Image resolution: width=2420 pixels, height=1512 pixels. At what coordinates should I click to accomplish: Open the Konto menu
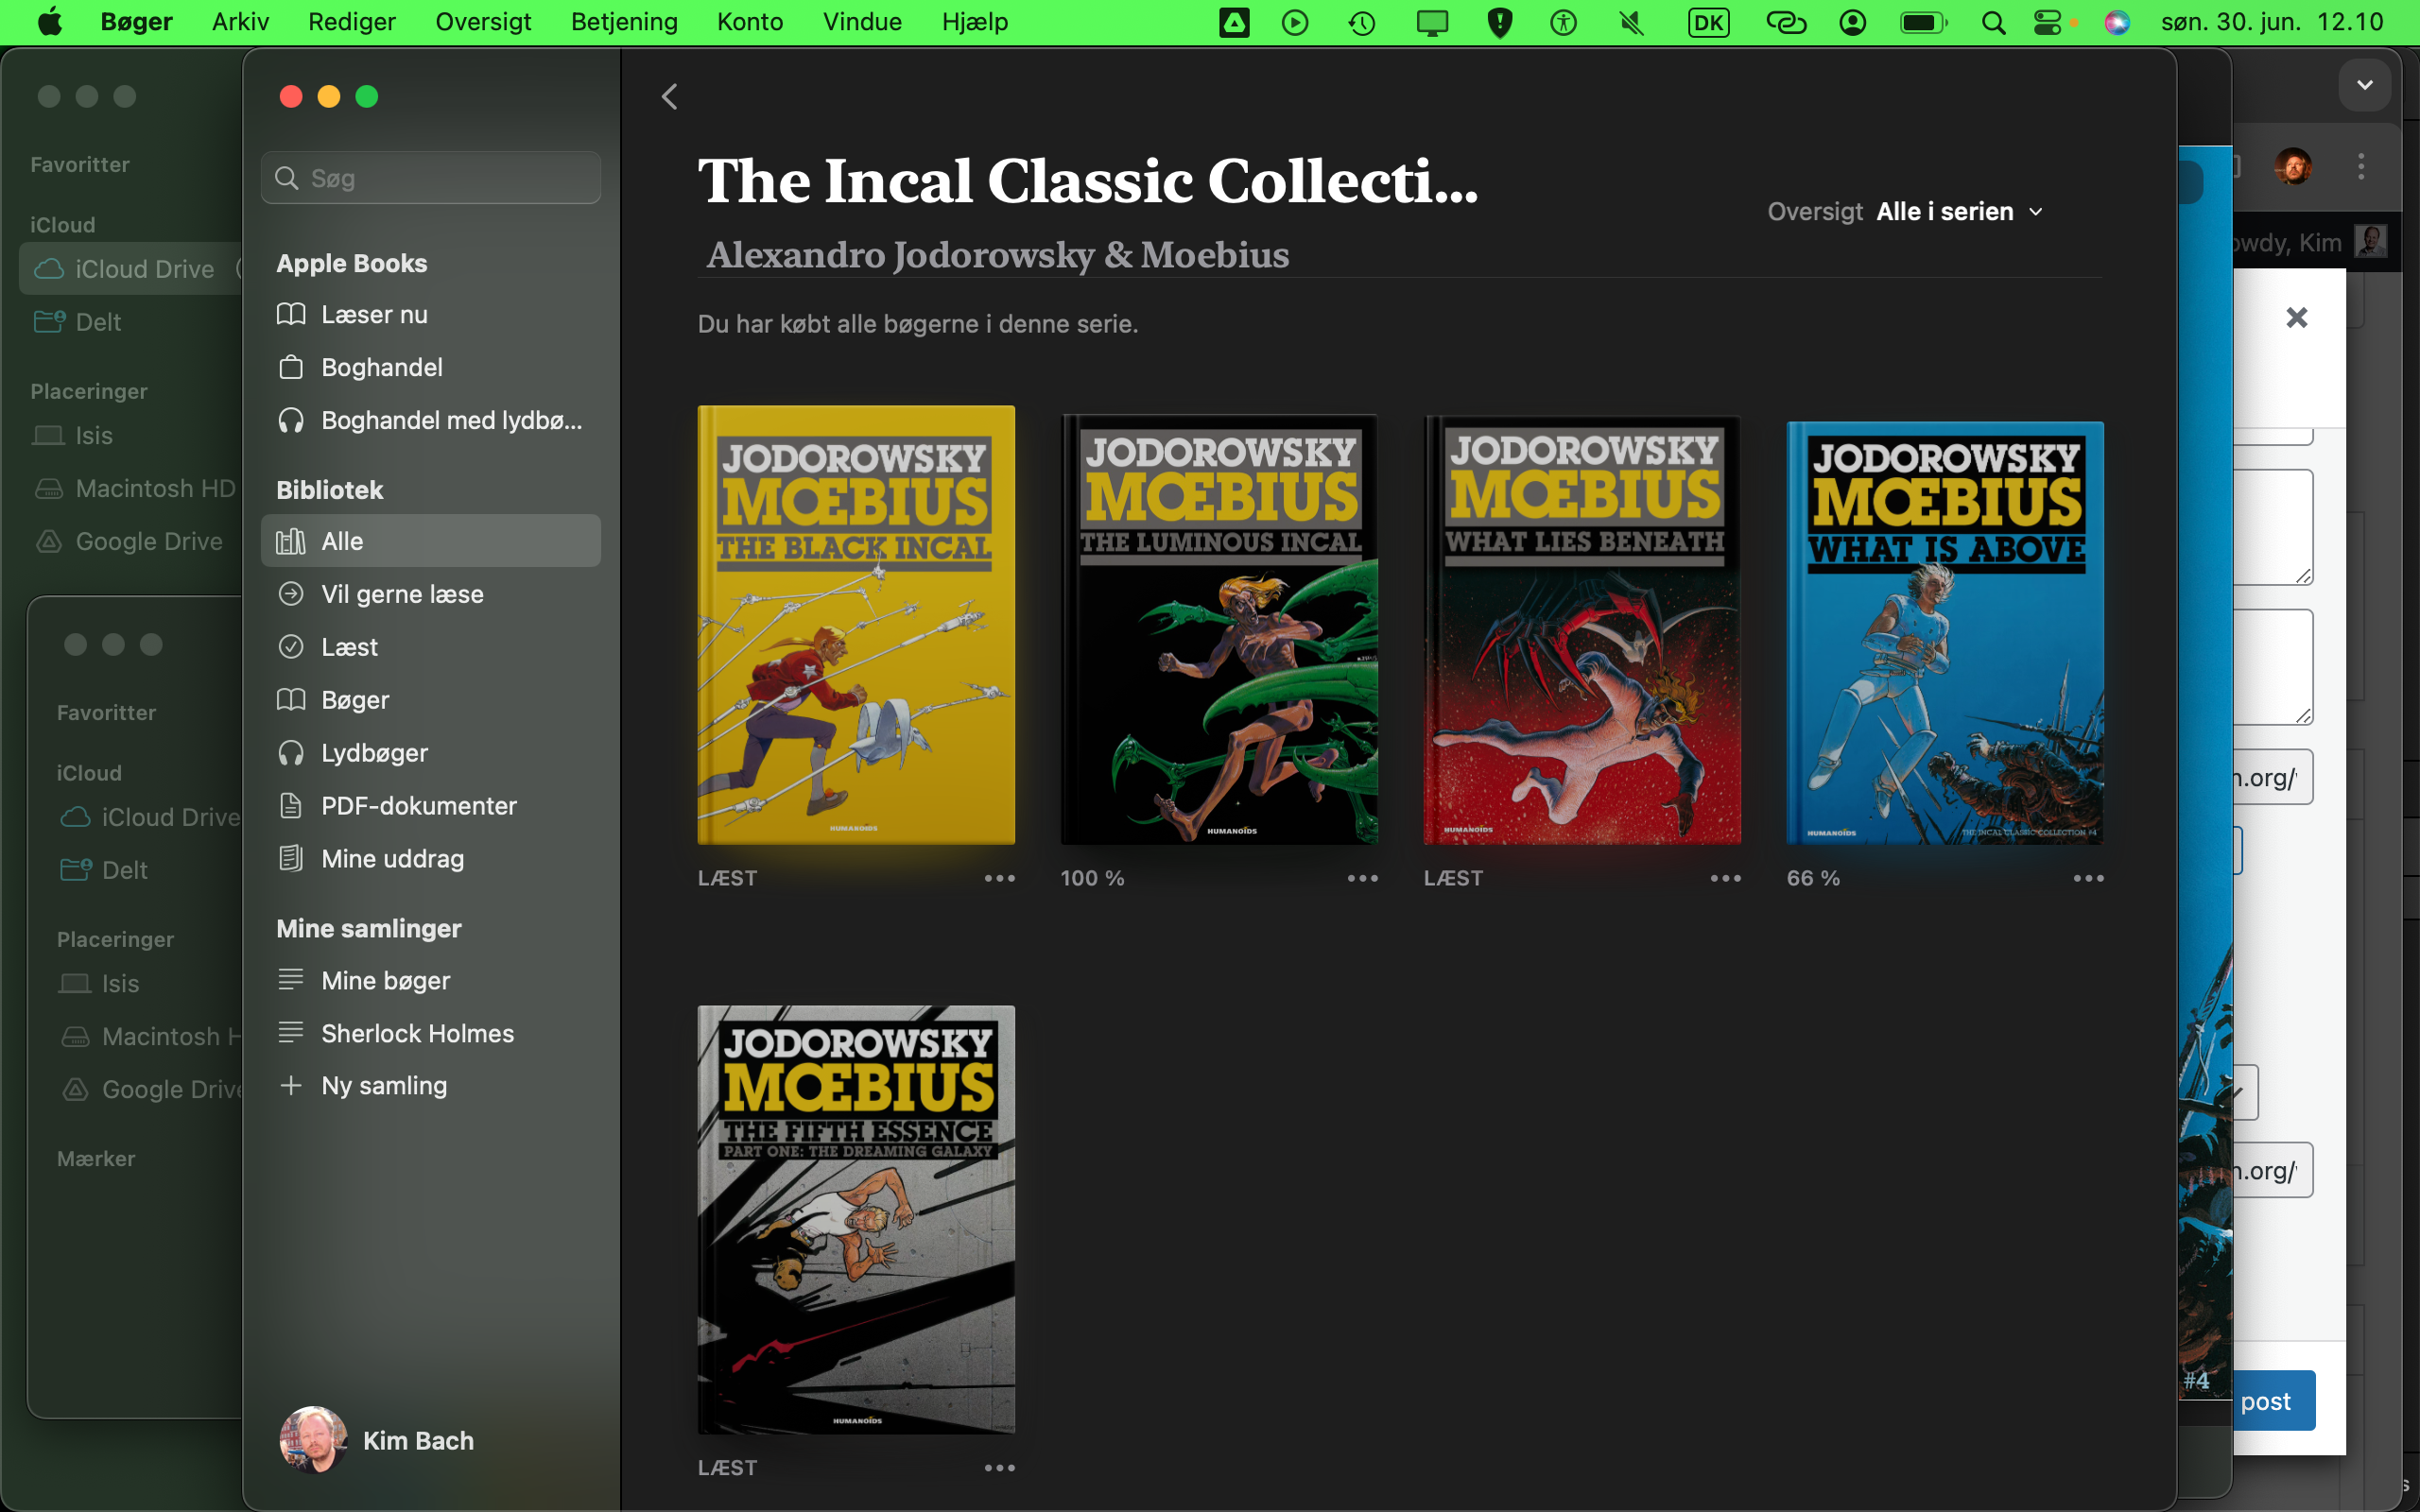point(750,22)
